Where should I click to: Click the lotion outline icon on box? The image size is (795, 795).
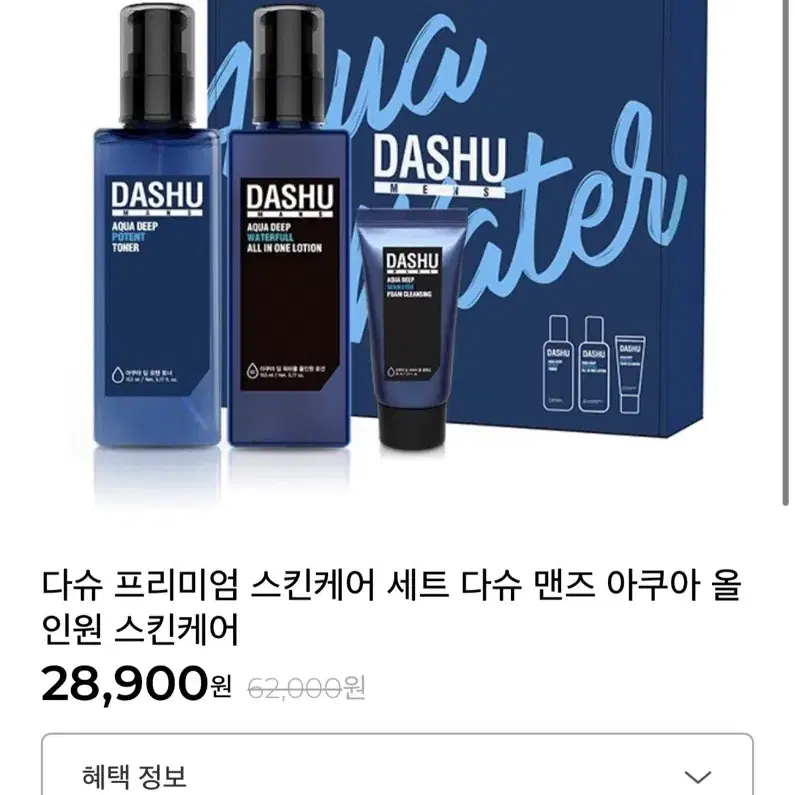click(594, 364)
